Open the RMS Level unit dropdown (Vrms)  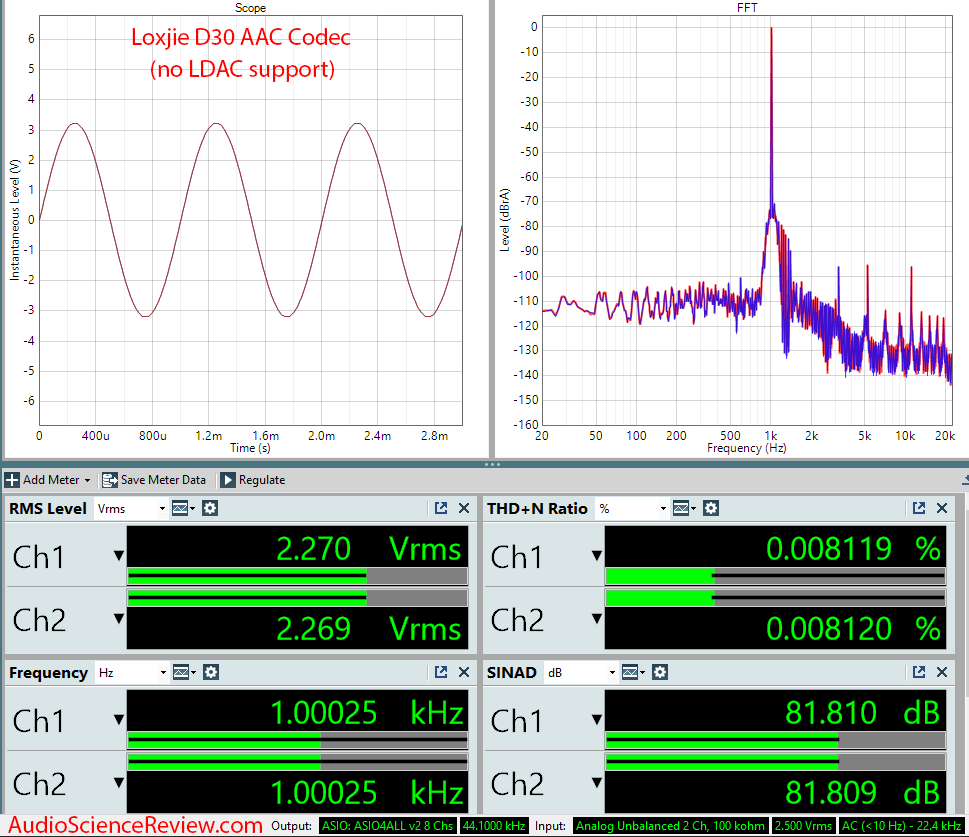(131, 509)
